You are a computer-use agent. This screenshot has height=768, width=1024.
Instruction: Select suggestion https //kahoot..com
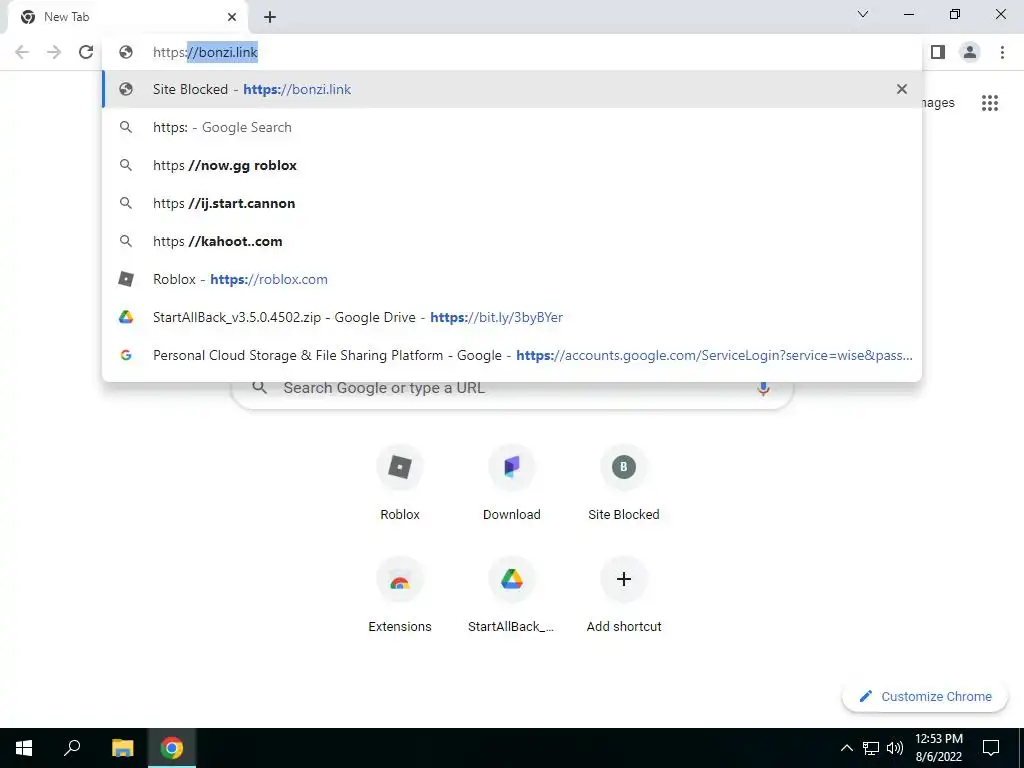[512, 241]
